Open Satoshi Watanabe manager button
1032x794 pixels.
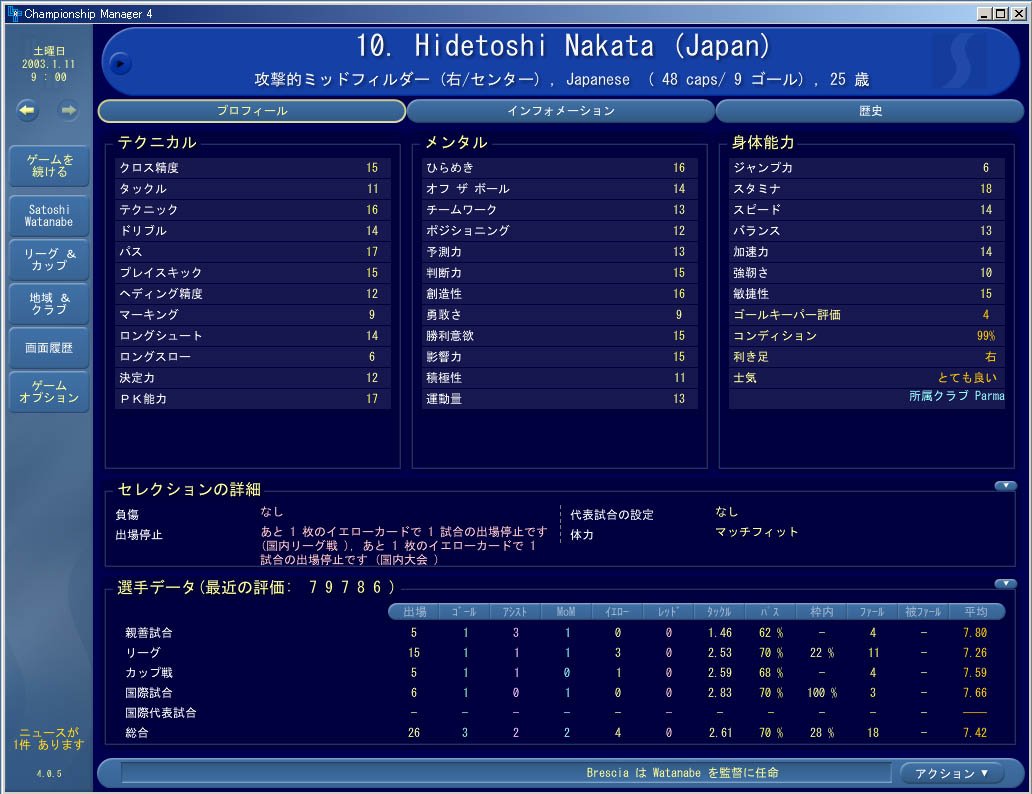49,216
